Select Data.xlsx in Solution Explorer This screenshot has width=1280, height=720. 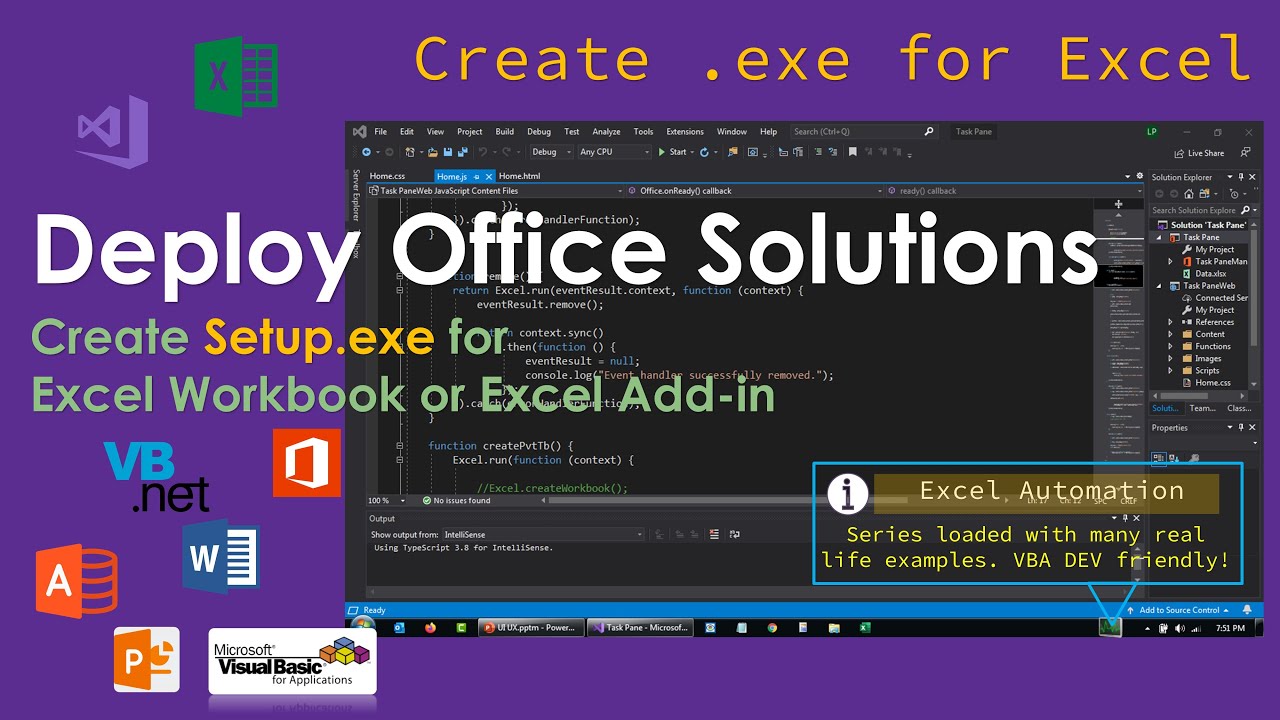pos(1204,274)
